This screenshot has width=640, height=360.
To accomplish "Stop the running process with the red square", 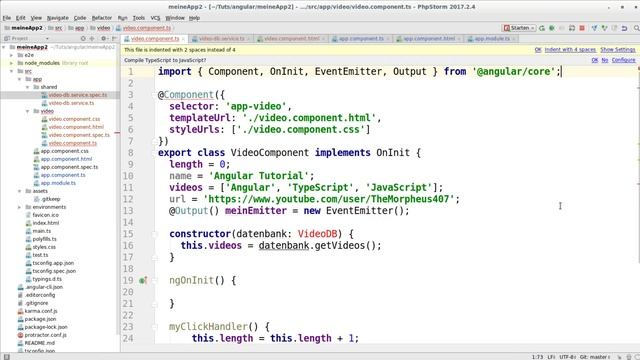I will pos(582,28).
